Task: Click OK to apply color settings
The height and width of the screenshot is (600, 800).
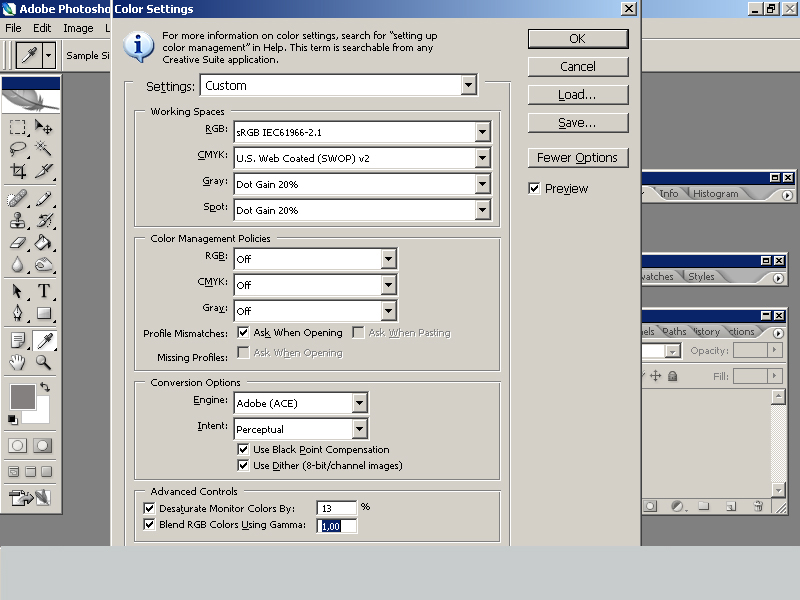Action: 578,39
